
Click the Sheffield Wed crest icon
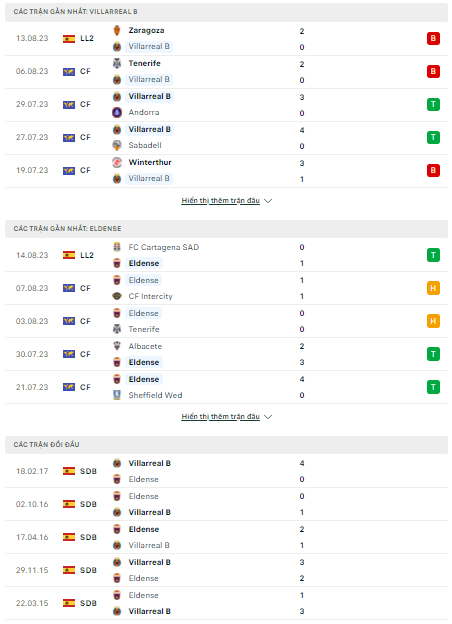coord(117,395)
